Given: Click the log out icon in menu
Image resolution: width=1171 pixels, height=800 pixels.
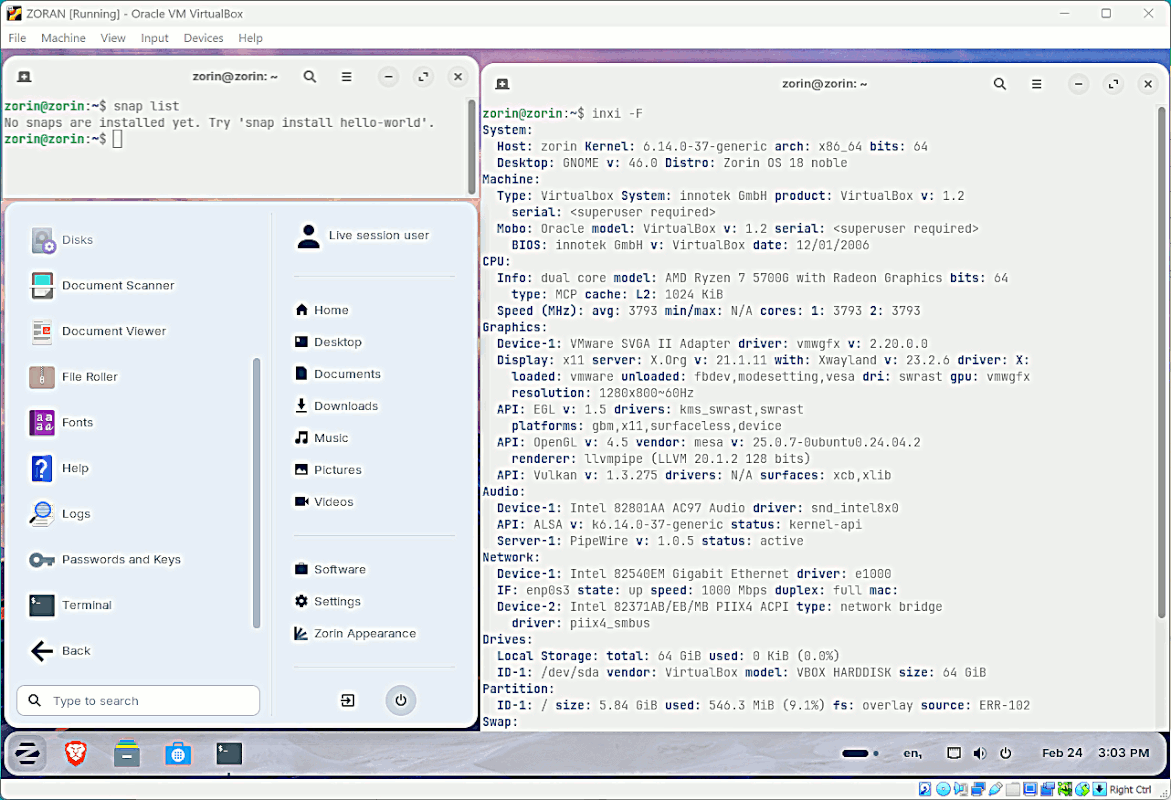Looking at the screenshot, I should tap(348, 701).
